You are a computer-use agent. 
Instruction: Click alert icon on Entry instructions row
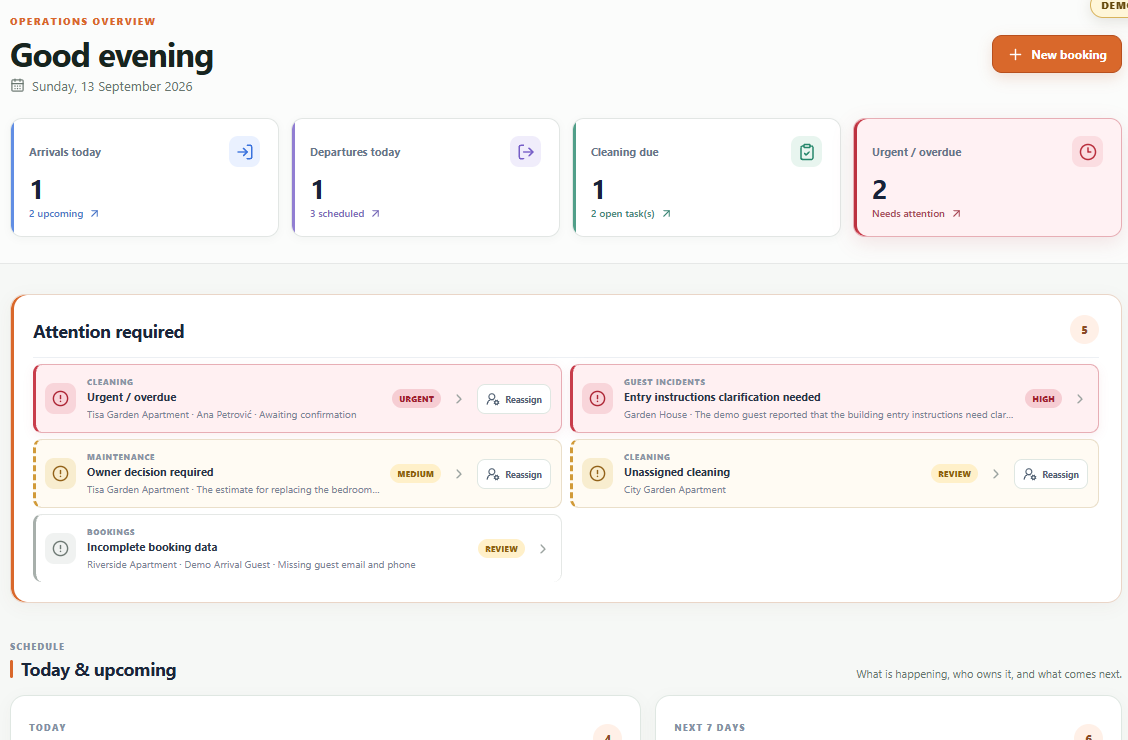tap(597, 398)
